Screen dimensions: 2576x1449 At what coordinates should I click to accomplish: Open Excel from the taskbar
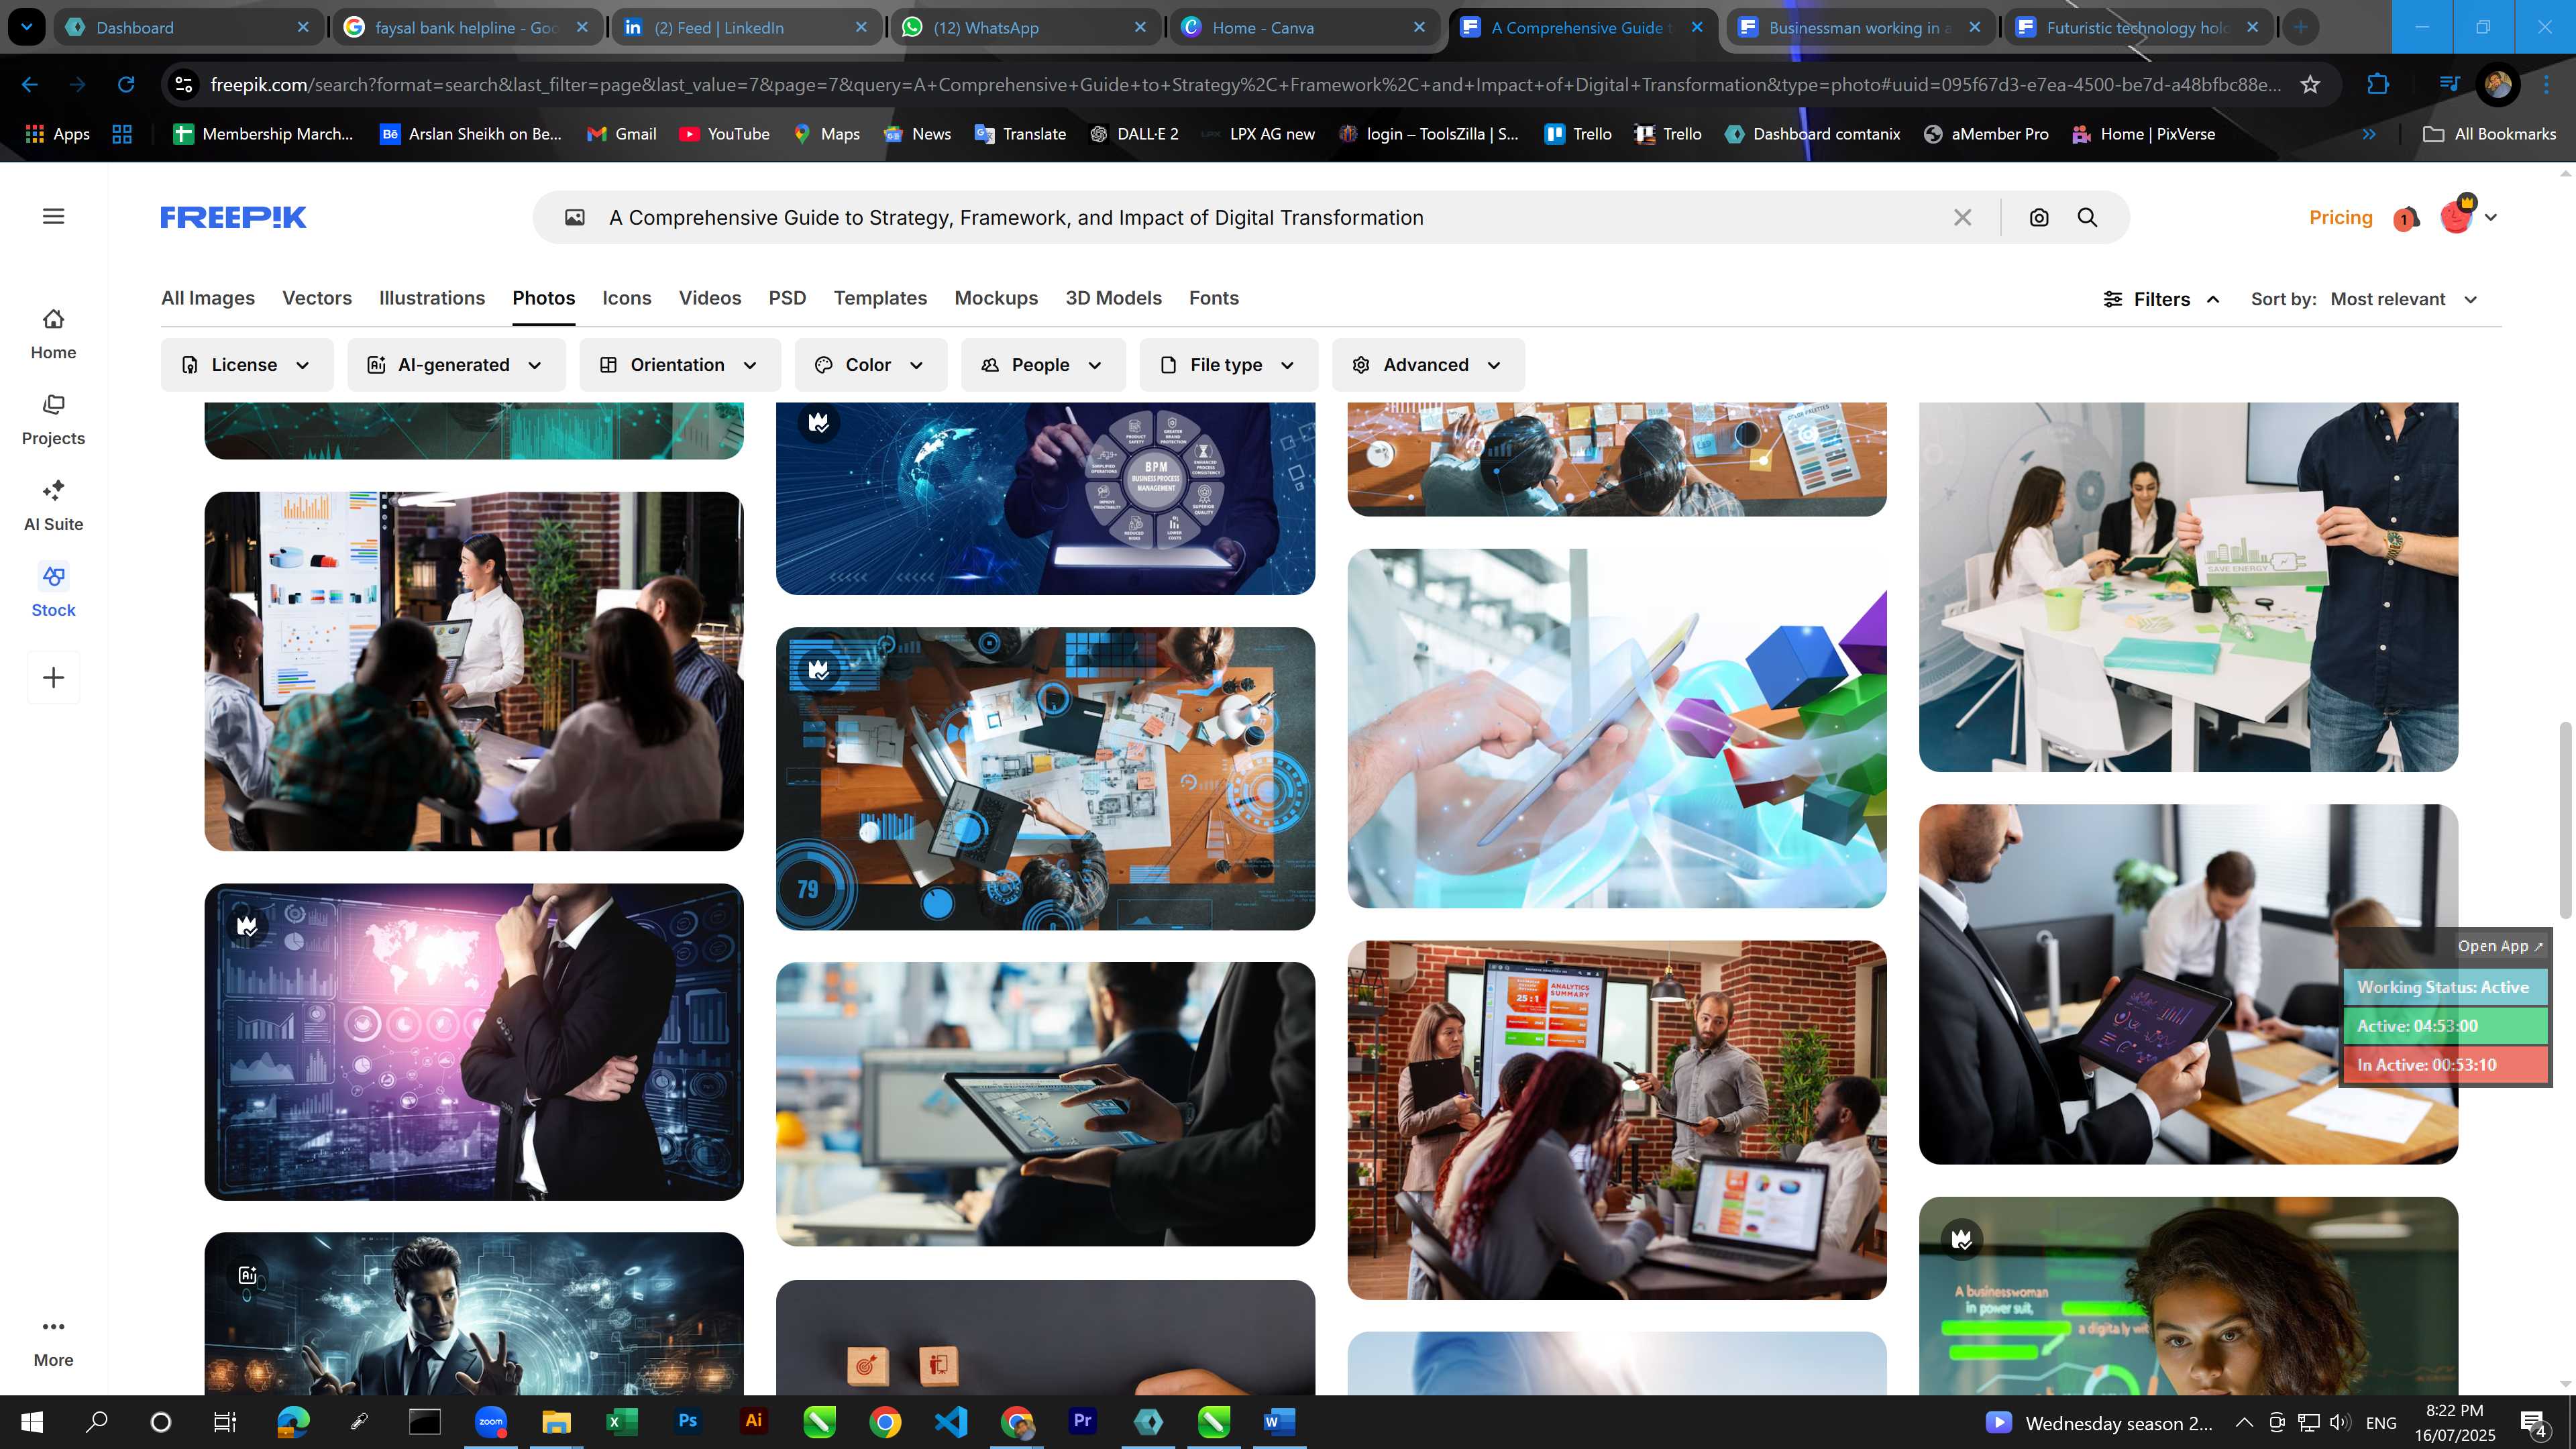point(621,1421)
